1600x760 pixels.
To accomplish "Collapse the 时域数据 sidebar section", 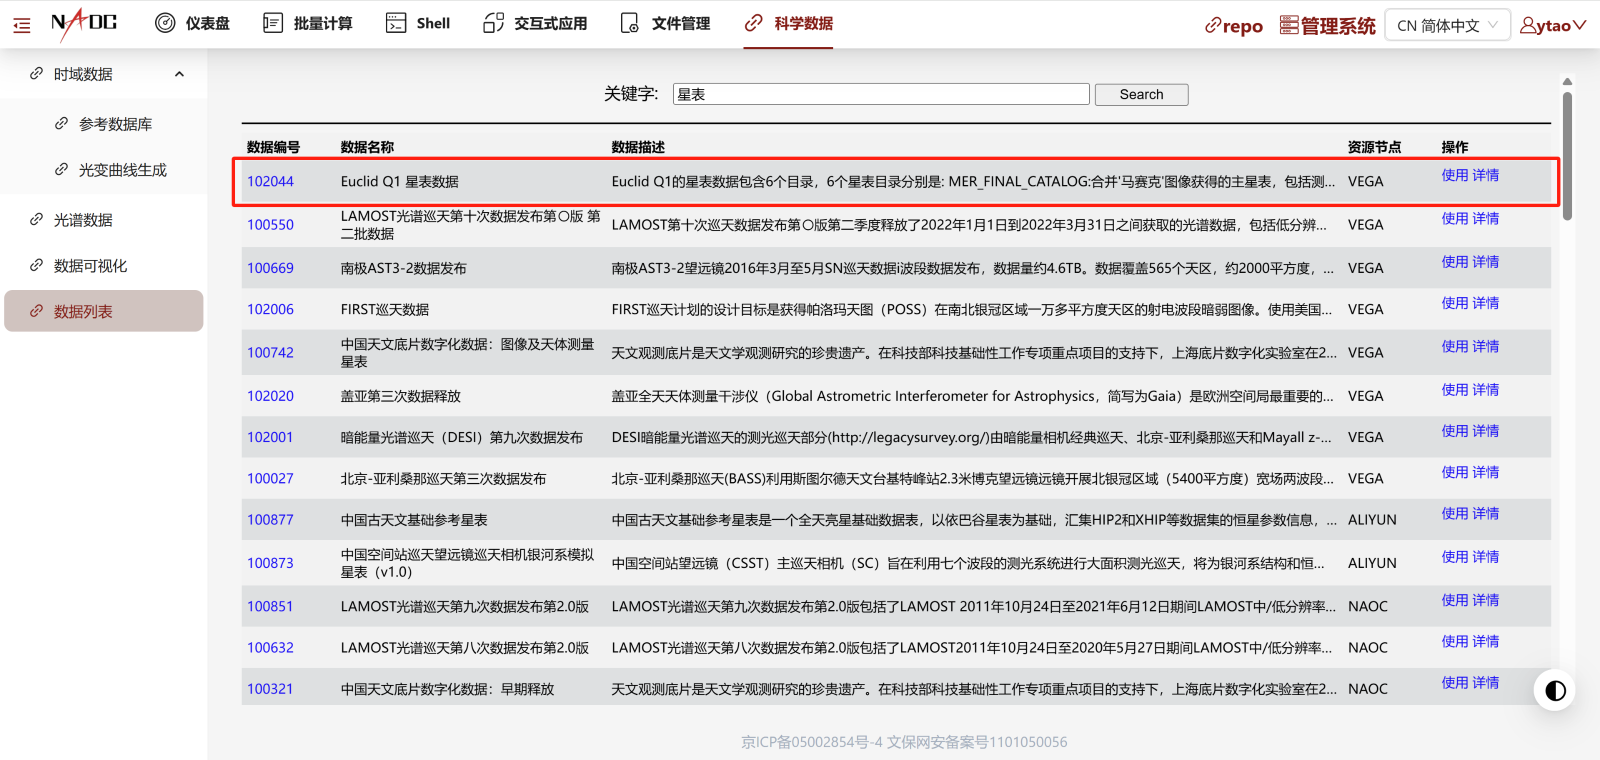I will point(179,74).
